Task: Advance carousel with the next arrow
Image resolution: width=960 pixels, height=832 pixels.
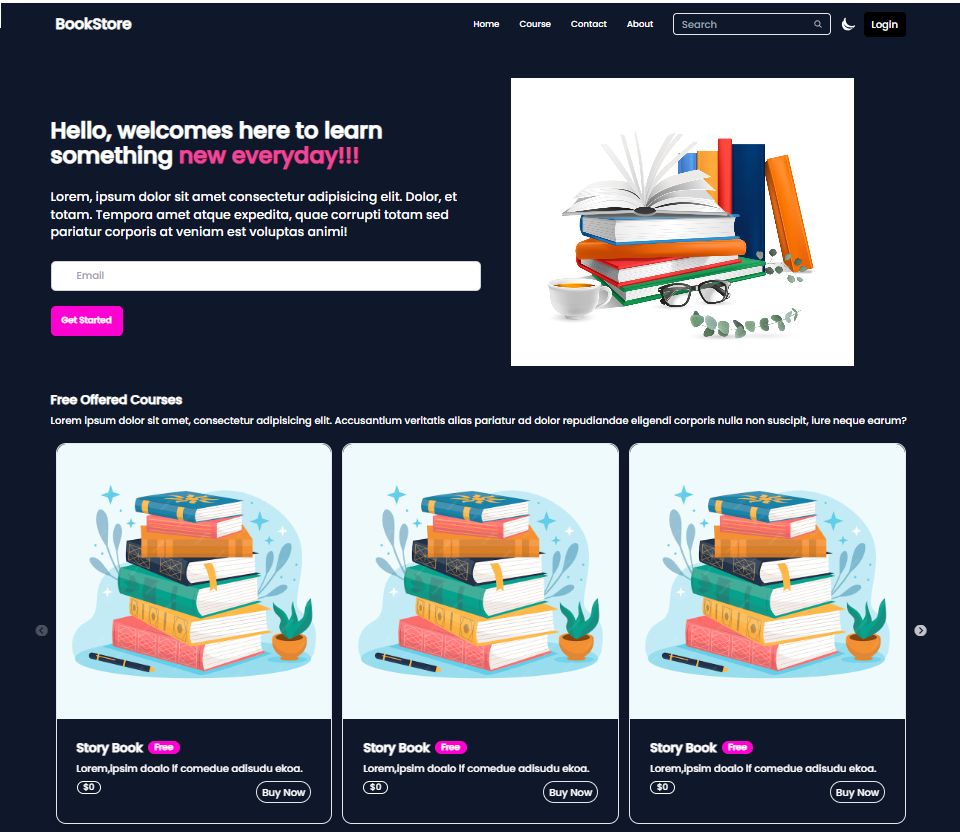Action: [x=920, y=631]
